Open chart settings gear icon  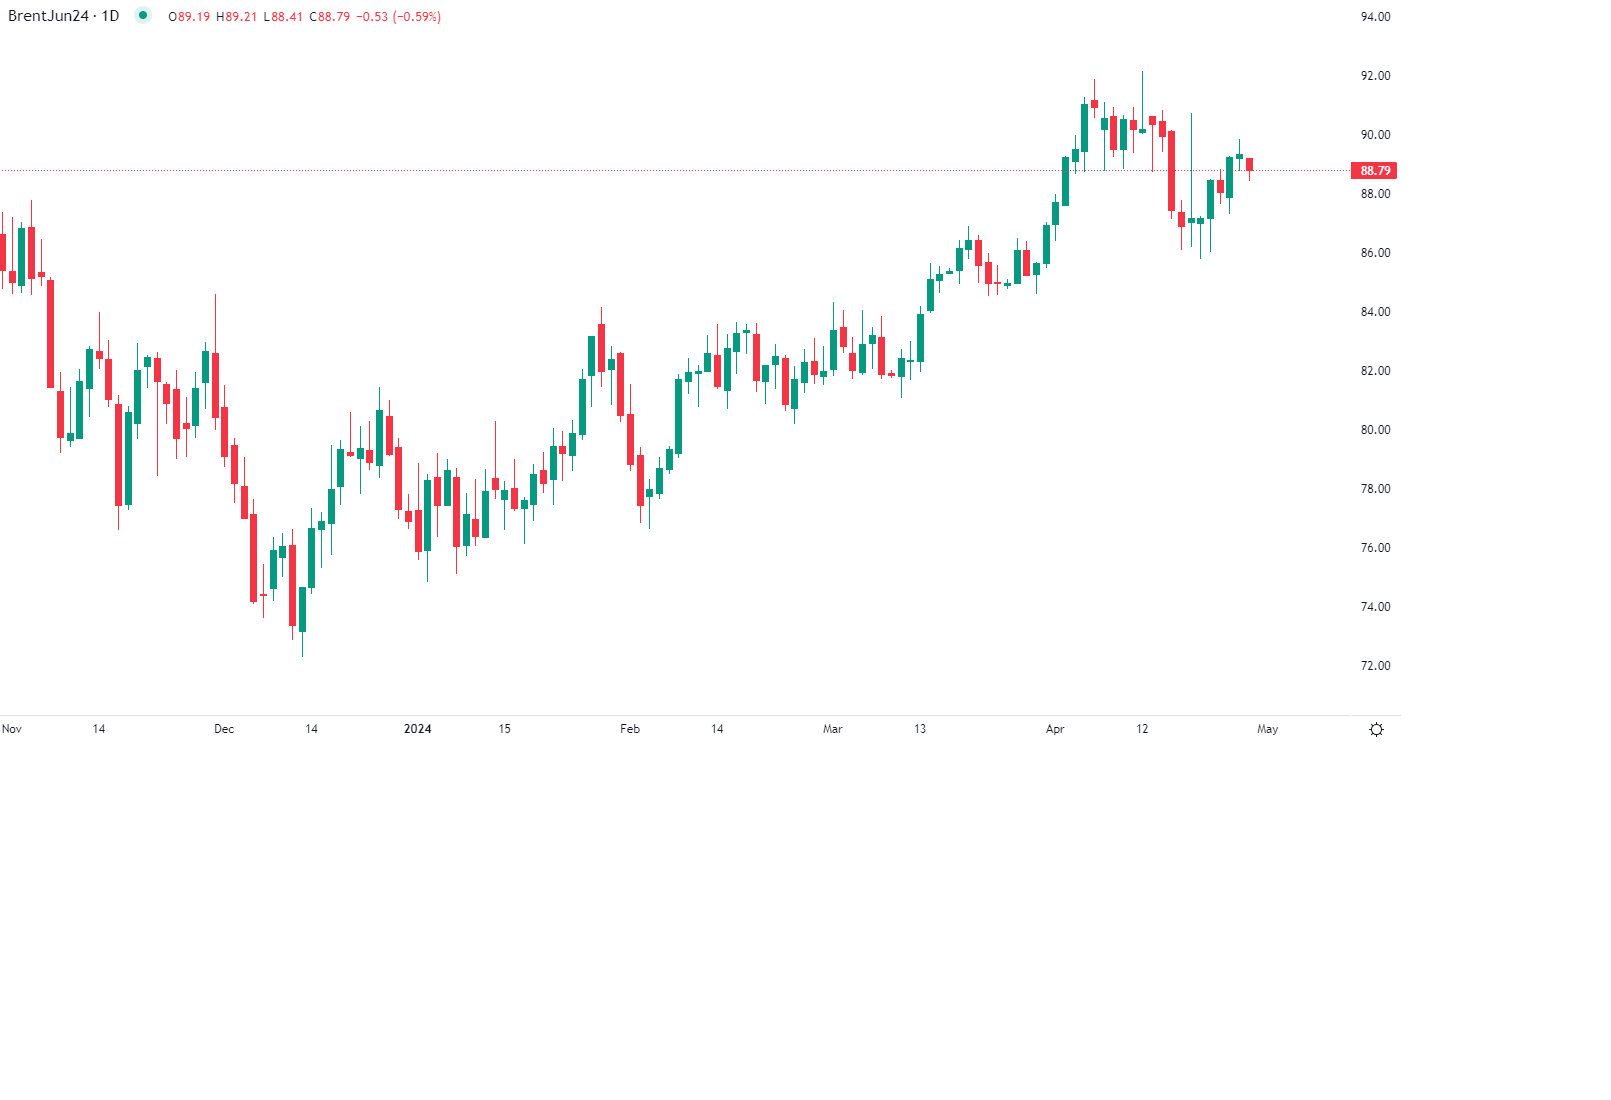click(x=1376, y=729)
